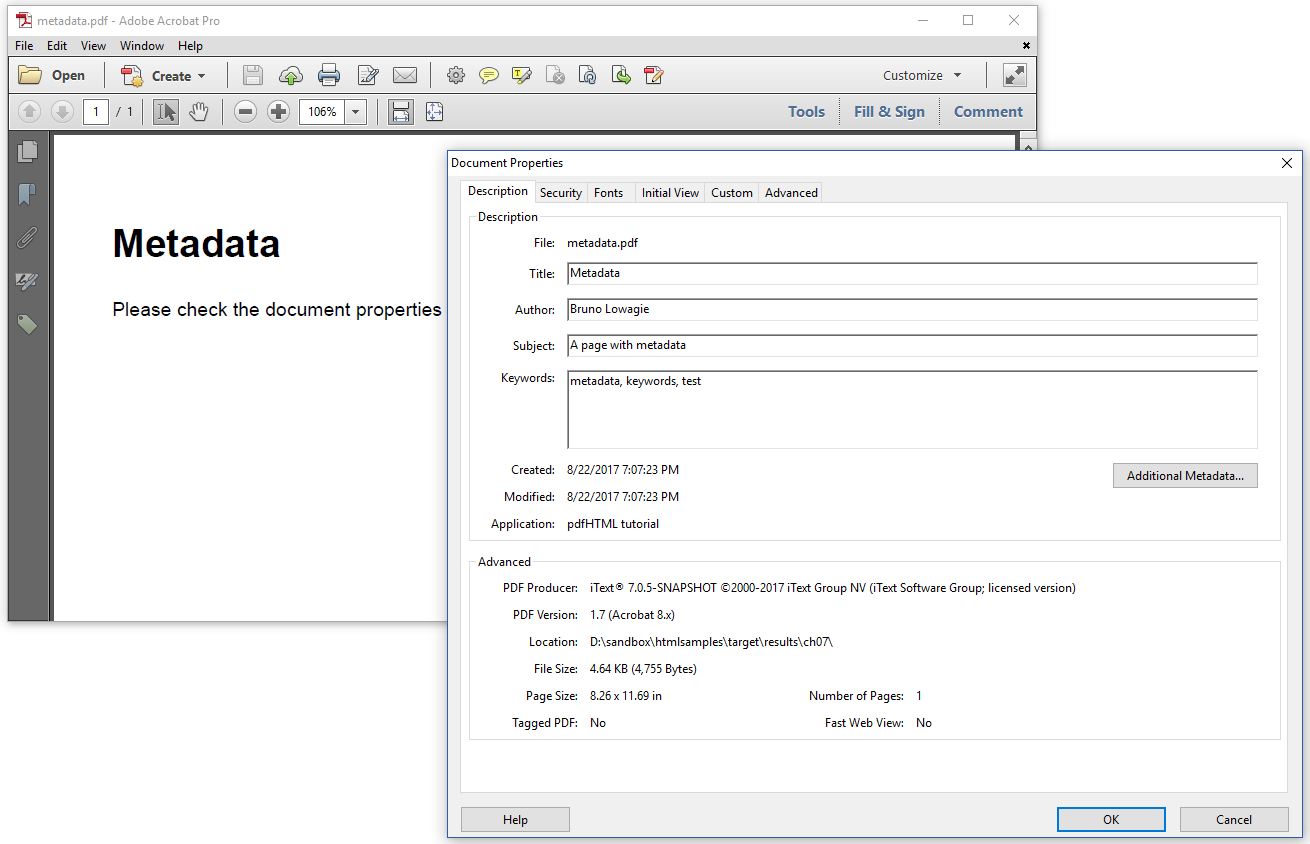Click the Author field showing Bruno Lowagie
1310x844 pixels.
coord(912,309)
